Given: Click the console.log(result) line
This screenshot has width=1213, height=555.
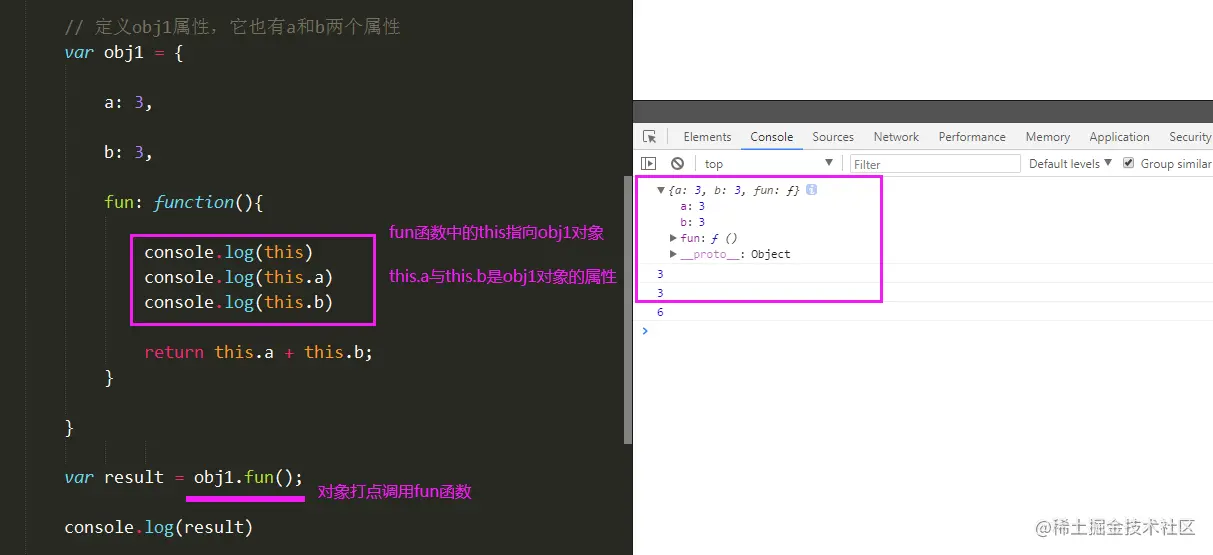Looking at the screenshot, I should [x=159, y=527].
